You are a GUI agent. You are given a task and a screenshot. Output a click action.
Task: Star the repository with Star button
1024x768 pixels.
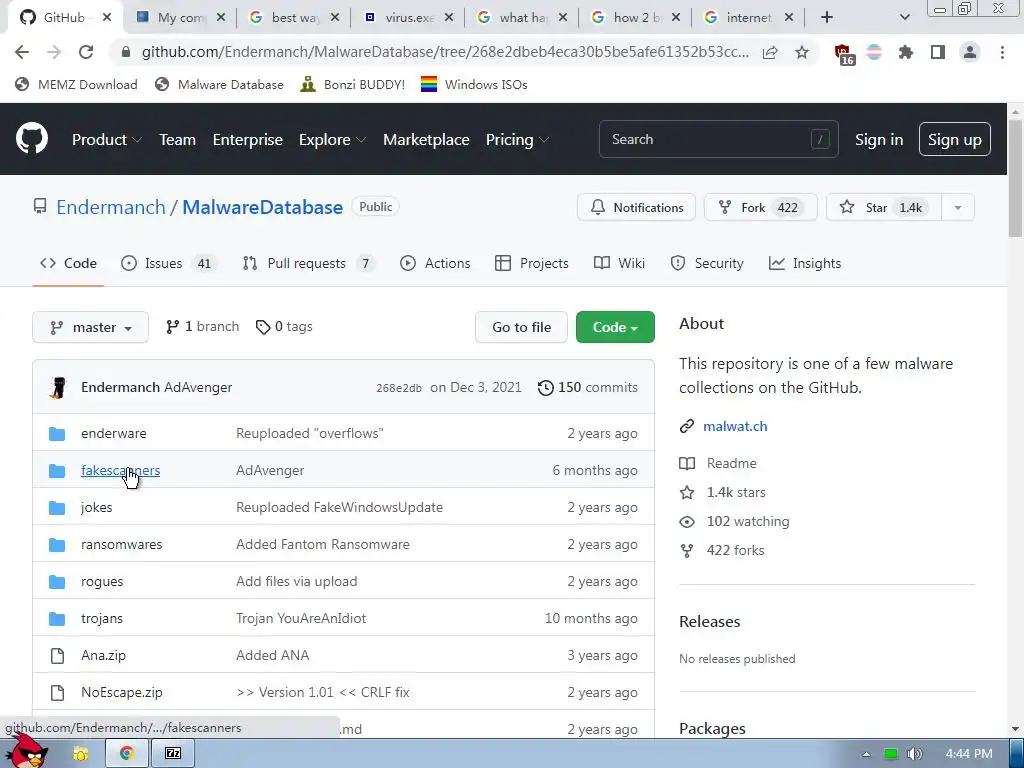(x=884, y=208)
